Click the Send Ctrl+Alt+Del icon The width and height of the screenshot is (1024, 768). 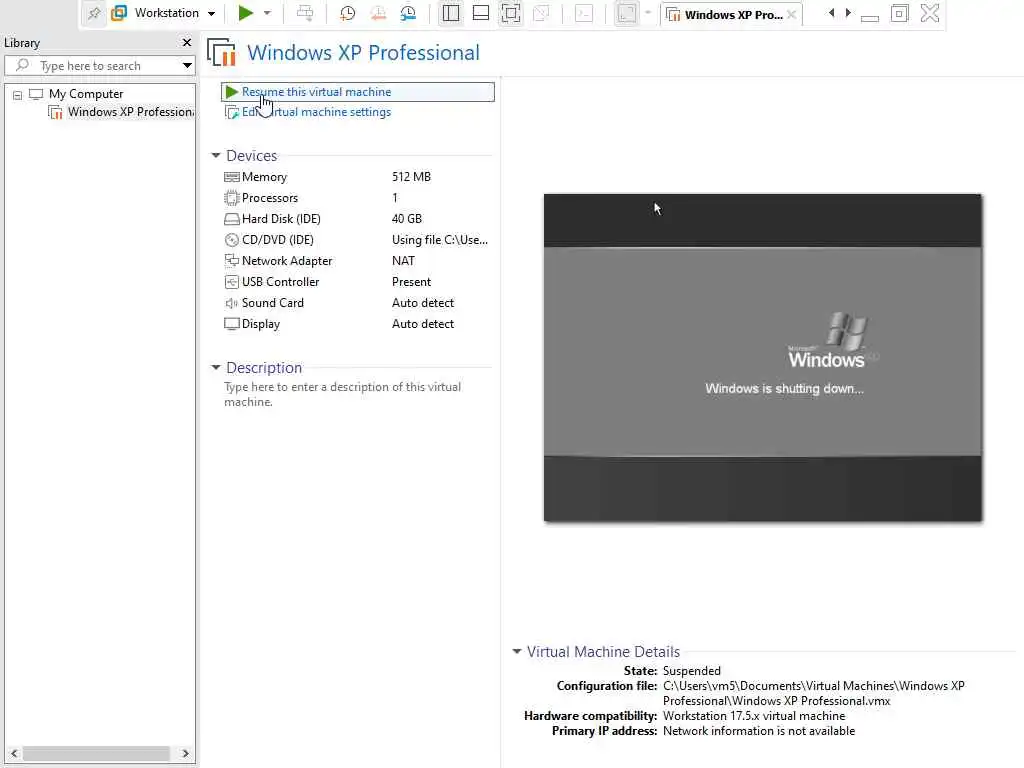tap(305, 13)
